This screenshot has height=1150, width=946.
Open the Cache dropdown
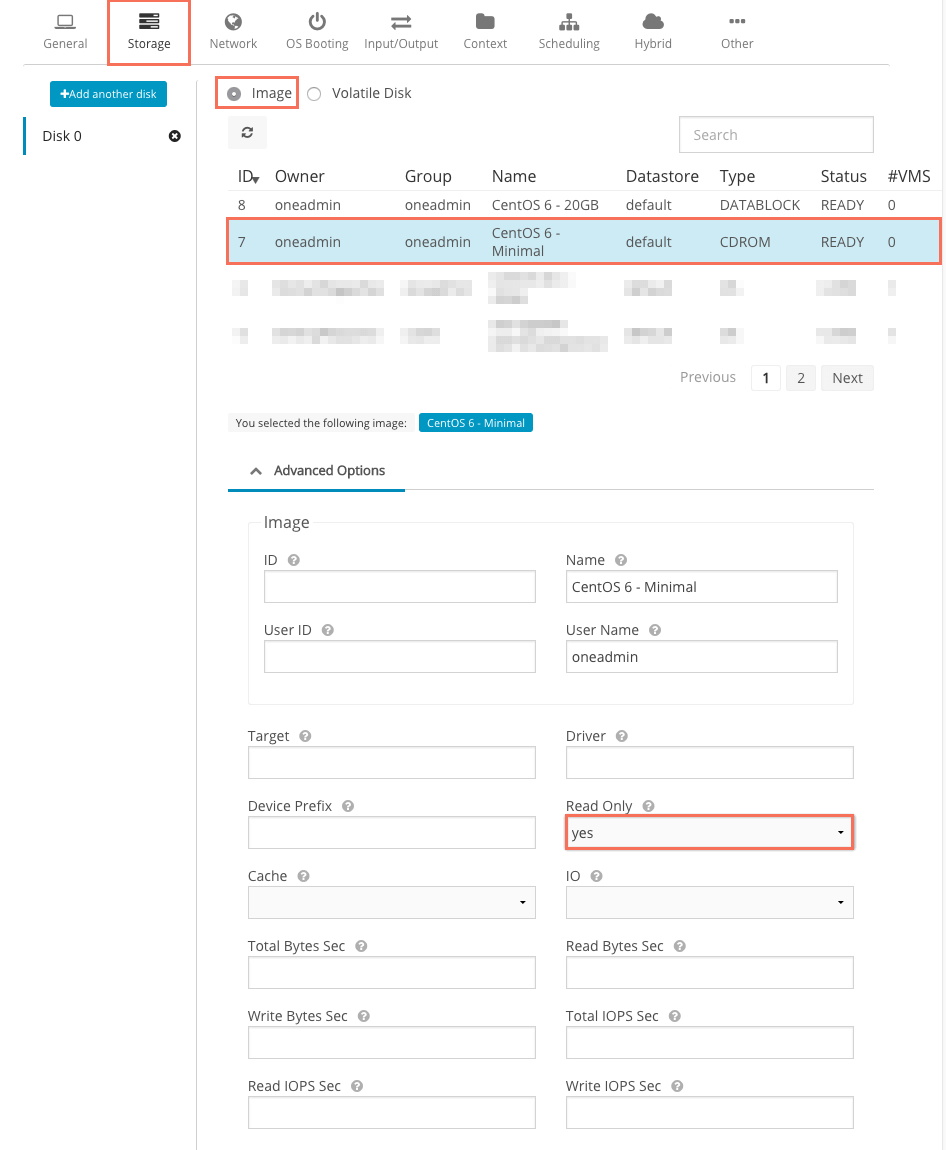click(x=391, y=903)
